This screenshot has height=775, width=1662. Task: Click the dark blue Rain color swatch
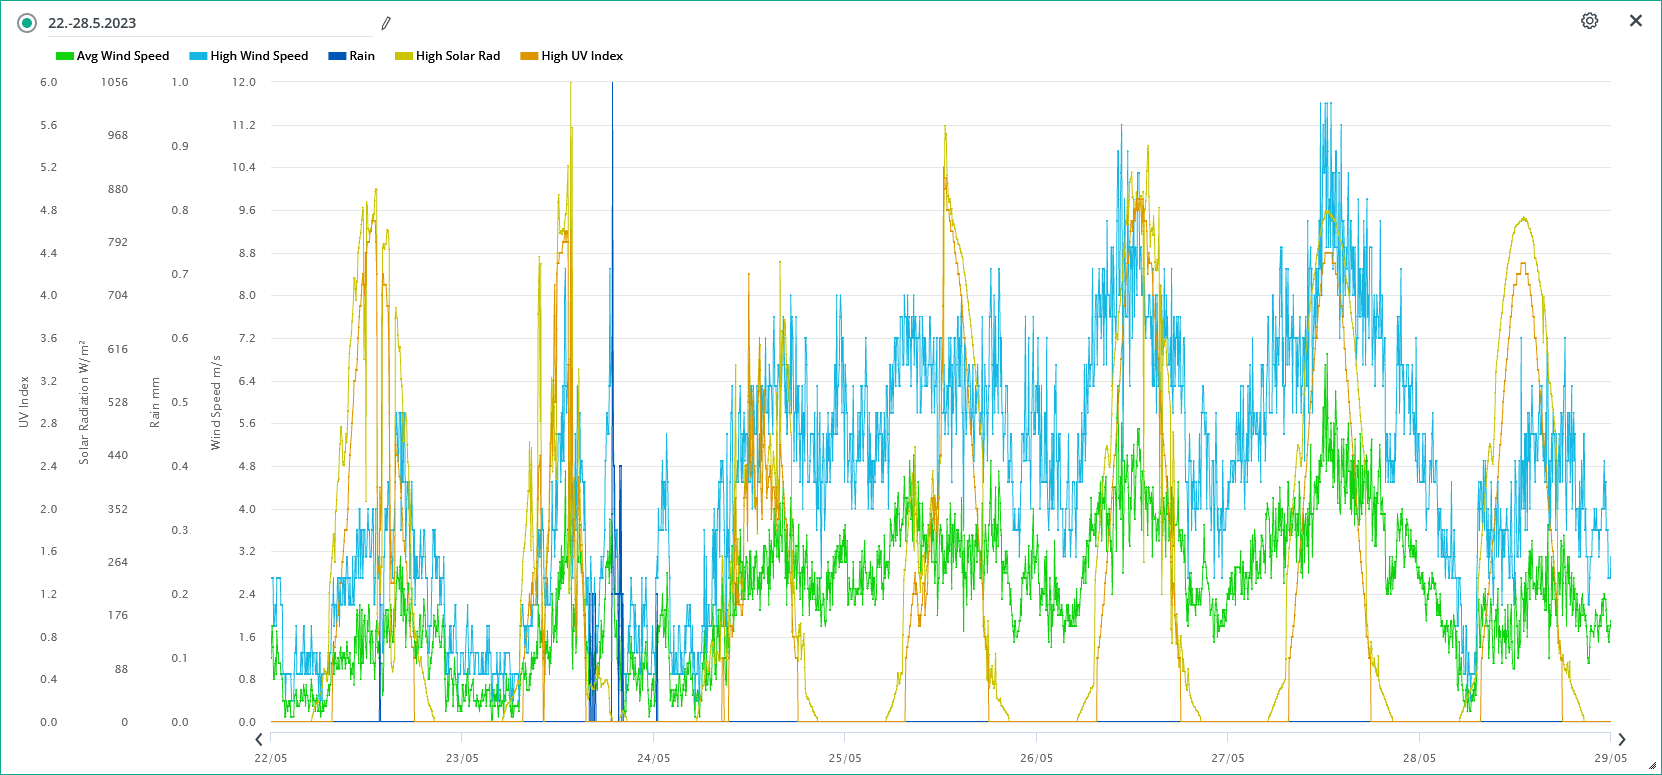[x=337, y=56]
